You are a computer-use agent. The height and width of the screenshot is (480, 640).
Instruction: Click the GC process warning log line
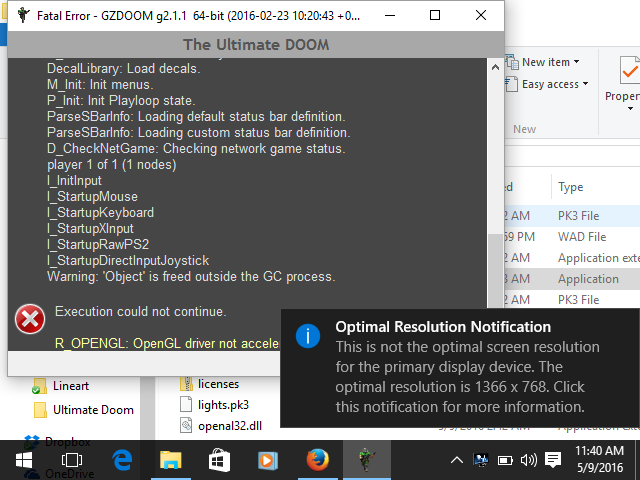[191, 276]
